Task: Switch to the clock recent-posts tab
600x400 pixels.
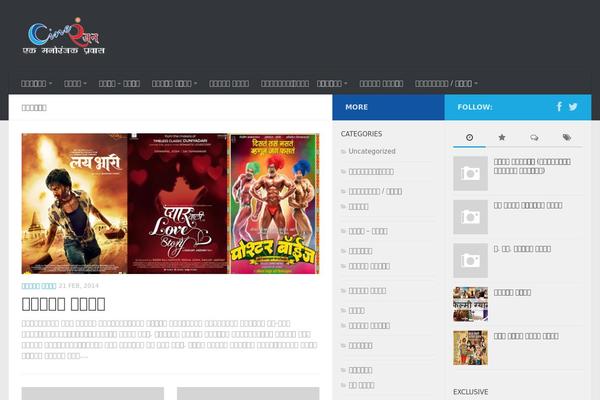Action: point(470,137)
